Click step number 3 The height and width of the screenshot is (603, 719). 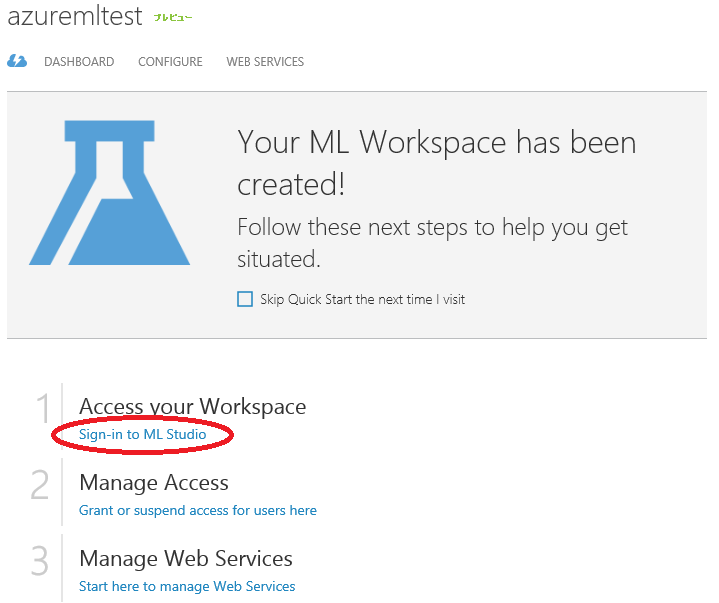40,561
